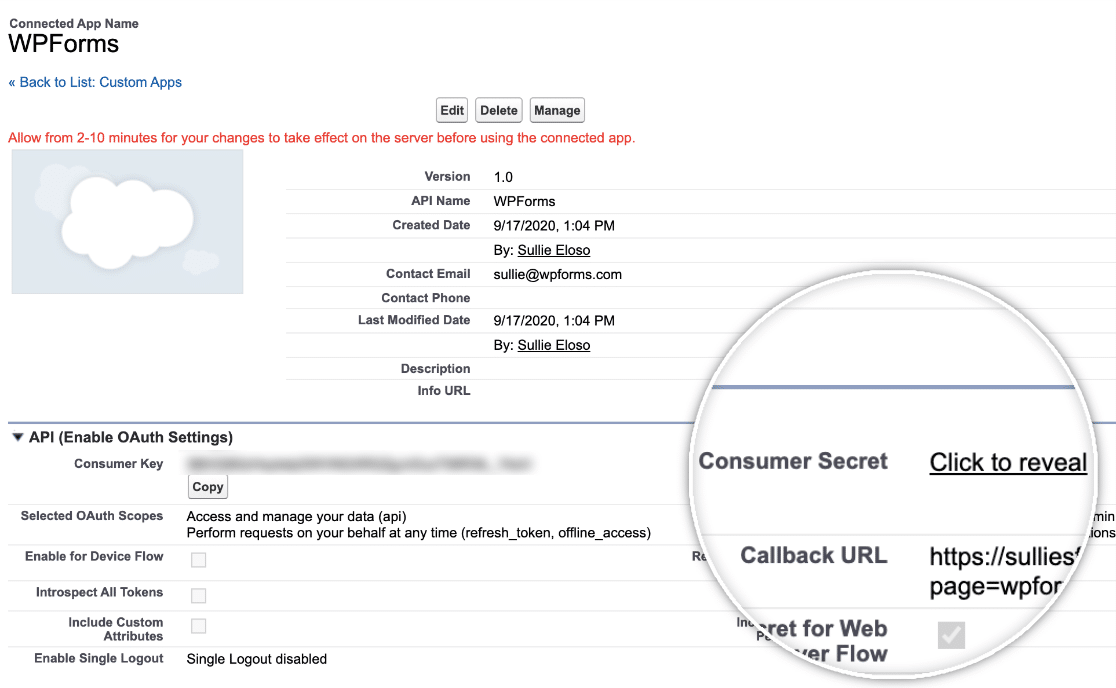The image size is (1116, 688).
Task: Click to reveal the Consumer Secret
Action: [x=1008, y=462]
